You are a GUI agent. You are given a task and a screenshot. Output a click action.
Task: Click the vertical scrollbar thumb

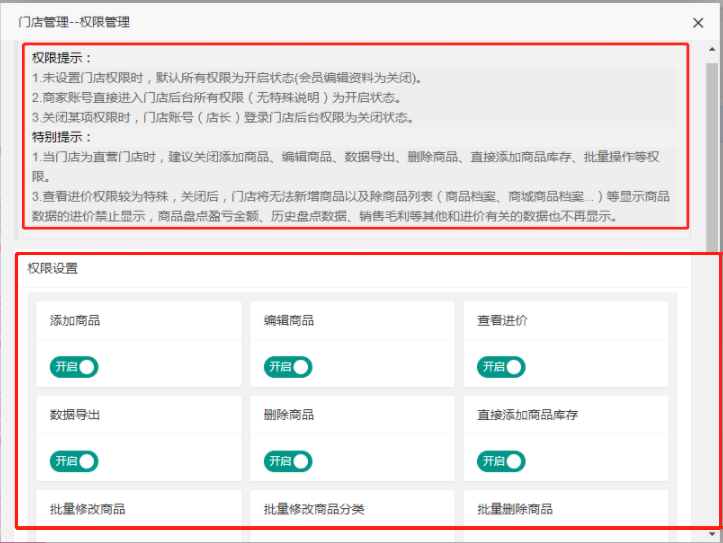tap(712, 157)
